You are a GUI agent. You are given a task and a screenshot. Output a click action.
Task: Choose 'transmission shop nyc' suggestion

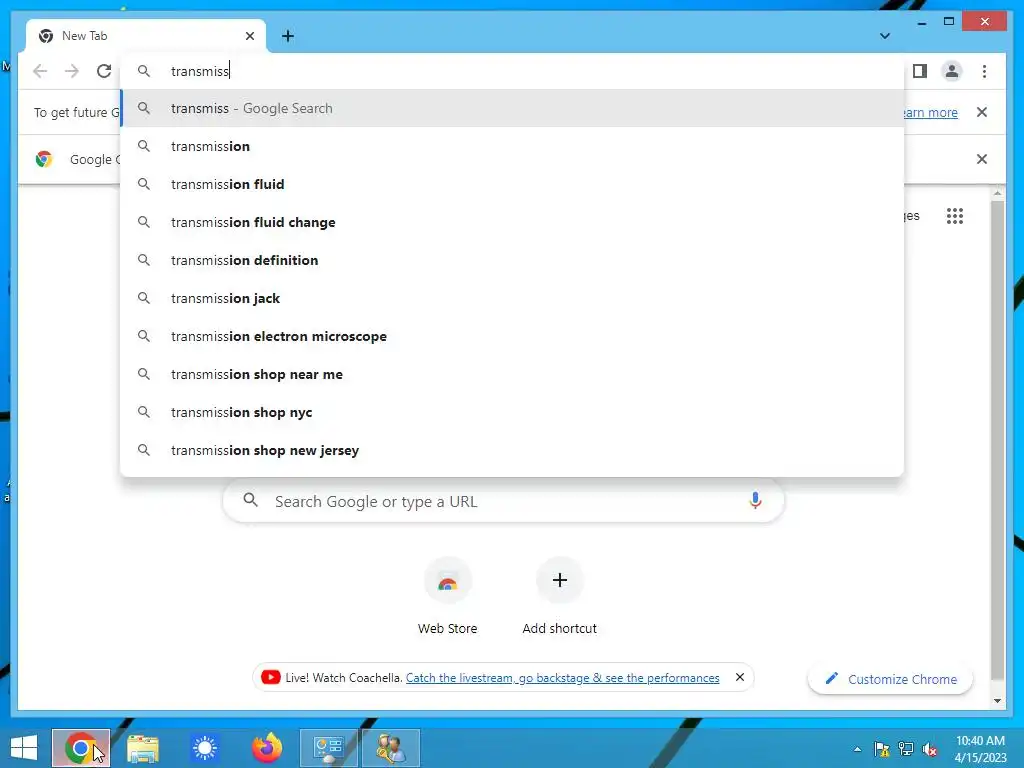(512, 412)
